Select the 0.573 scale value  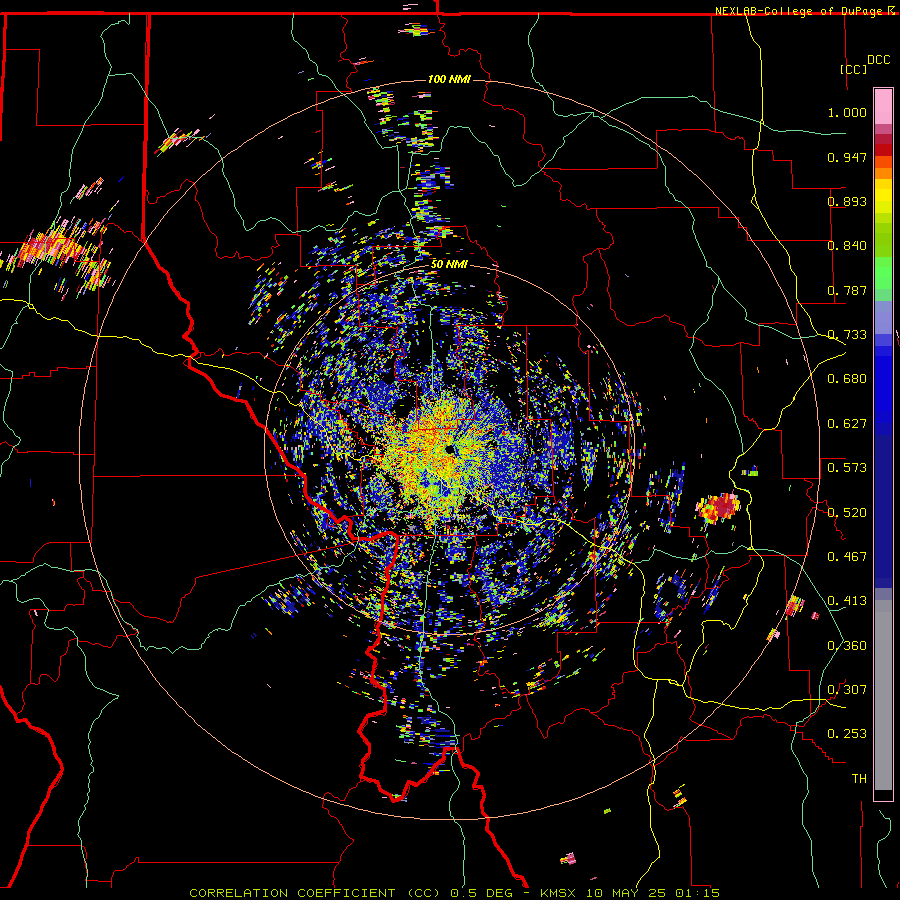847,468
